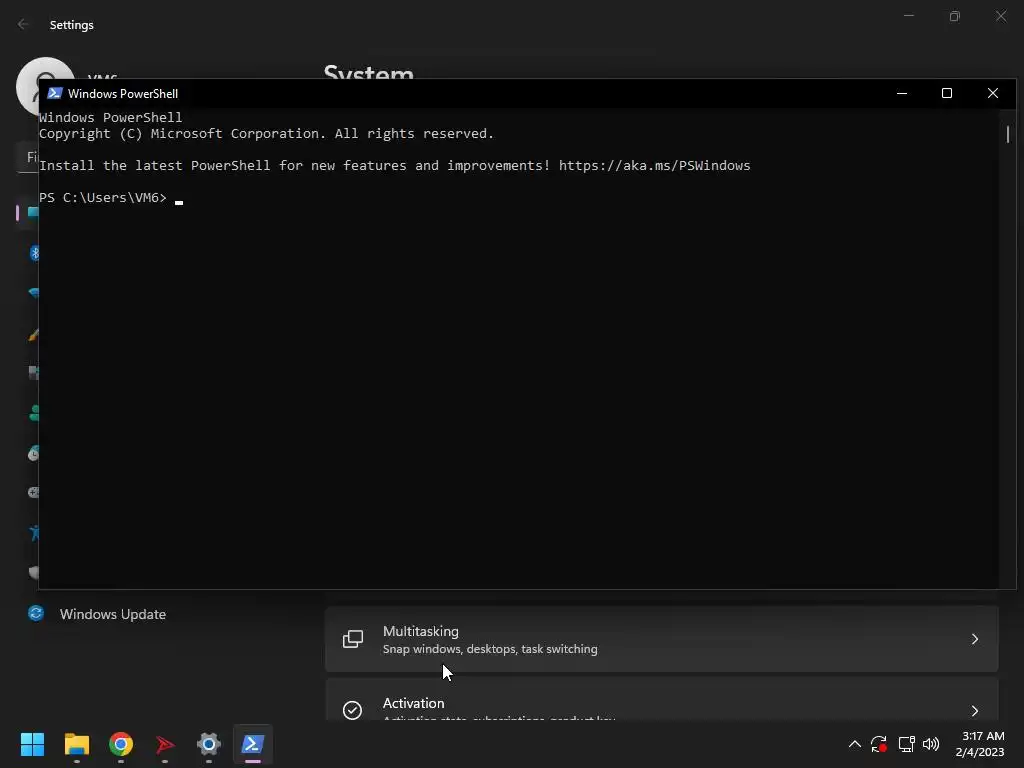Open the sync status tray icon
Viewport: 1024px width, 768px height.
(879, 744)
